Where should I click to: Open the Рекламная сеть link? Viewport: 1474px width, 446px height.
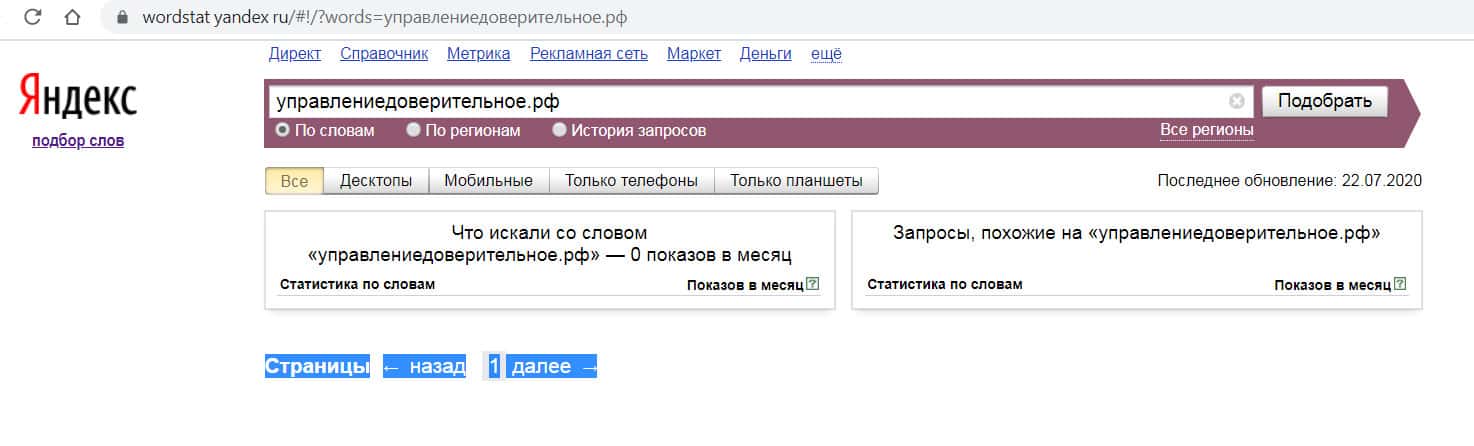pyautogui.click(x=589, y=54)
